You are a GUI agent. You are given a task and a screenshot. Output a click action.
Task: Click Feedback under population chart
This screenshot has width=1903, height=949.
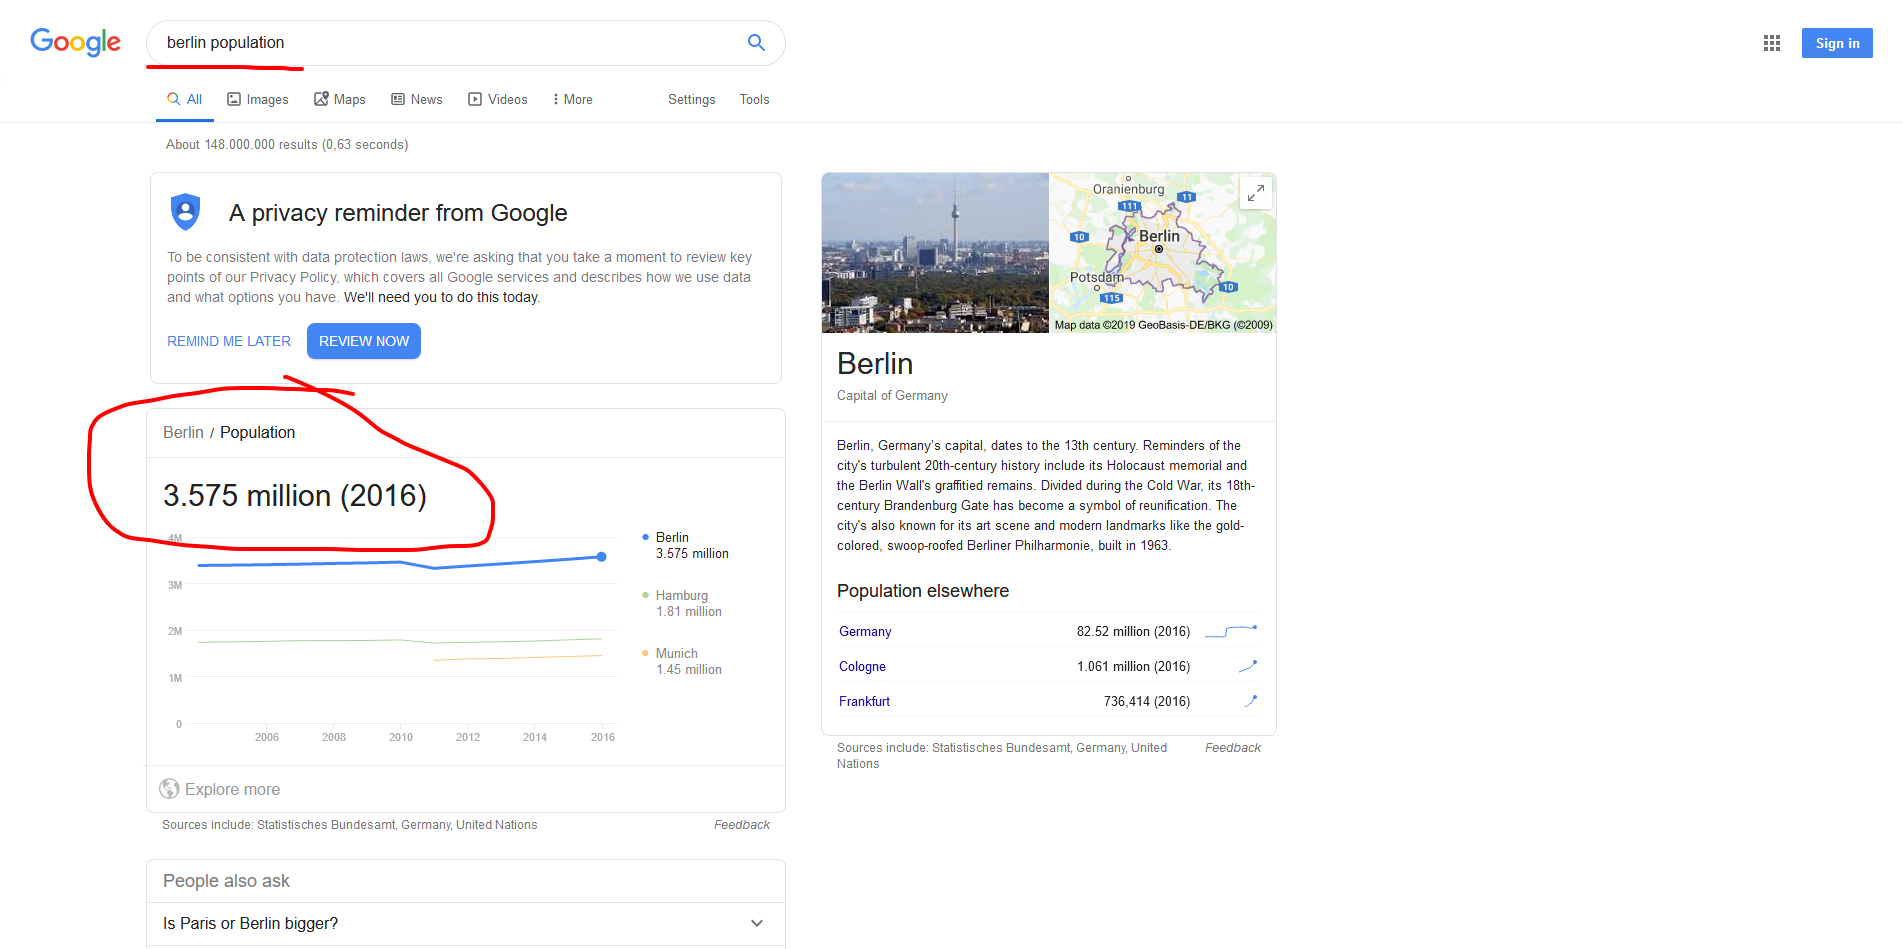742,825
